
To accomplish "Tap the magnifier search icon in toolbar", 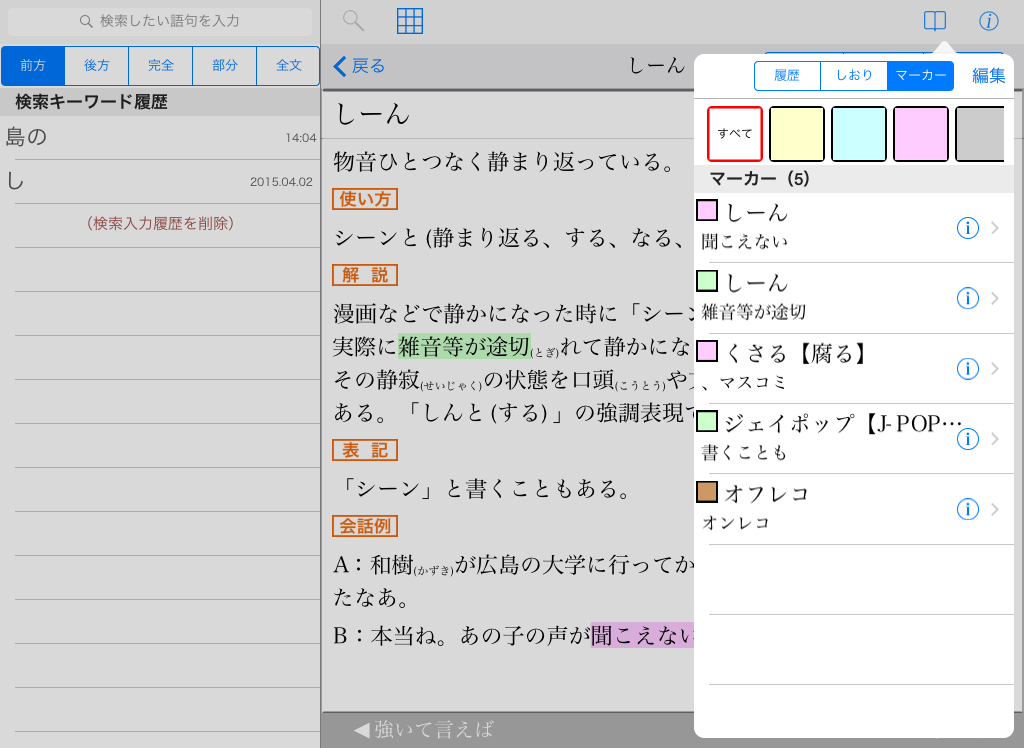I will tap(353, 21).
